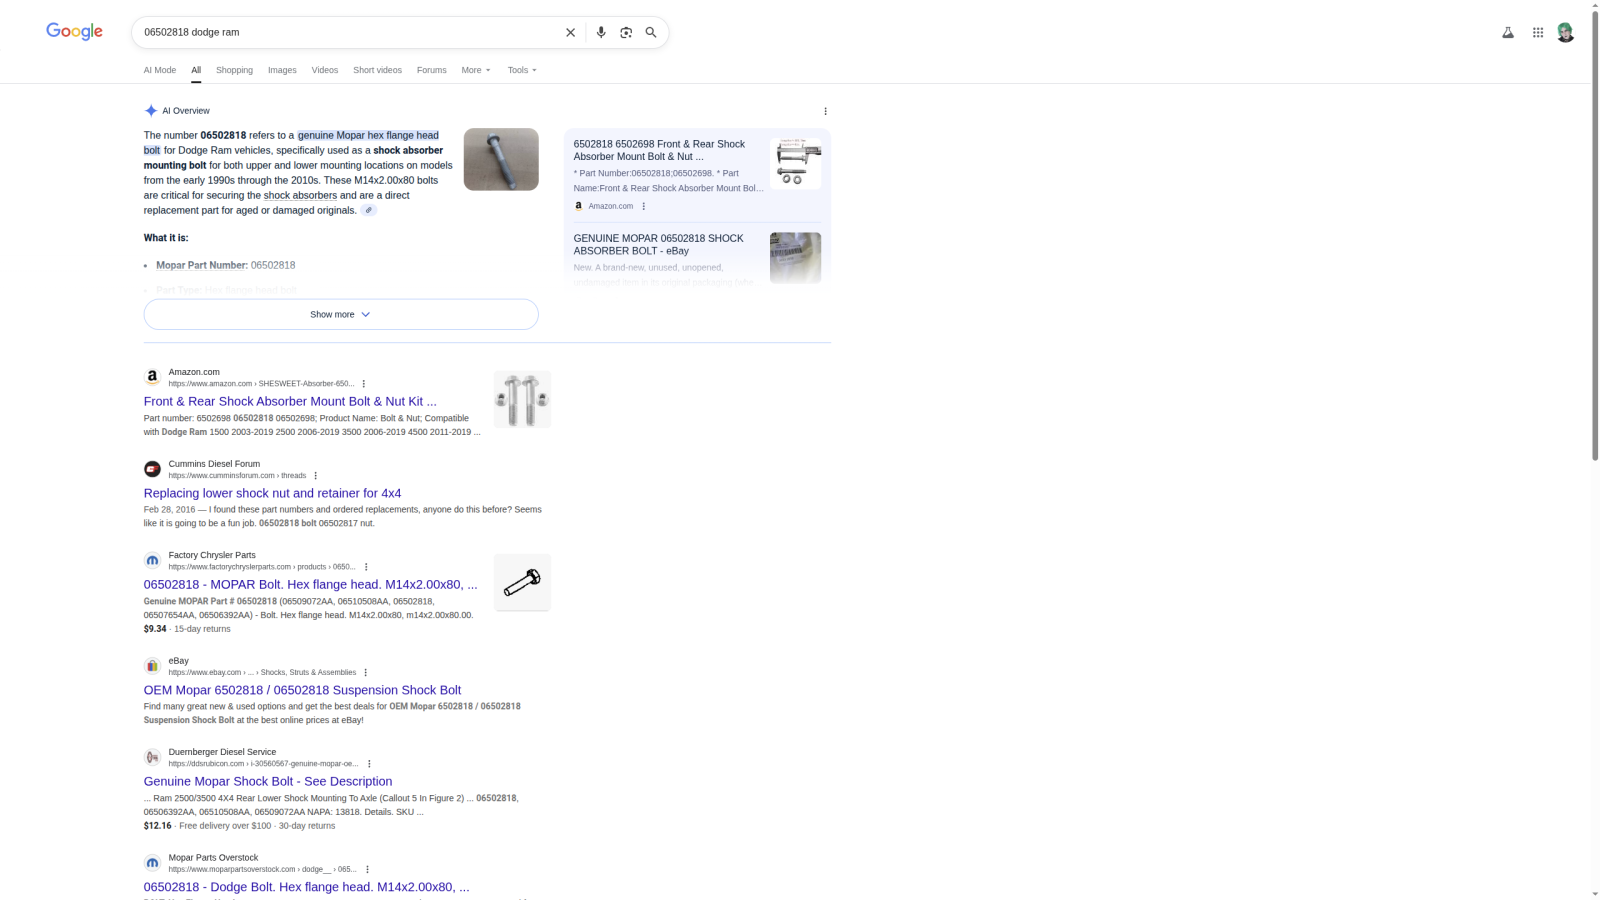Click into the search input field
The width and height of the screenshot is (1600, 900).
coord(345,32)
